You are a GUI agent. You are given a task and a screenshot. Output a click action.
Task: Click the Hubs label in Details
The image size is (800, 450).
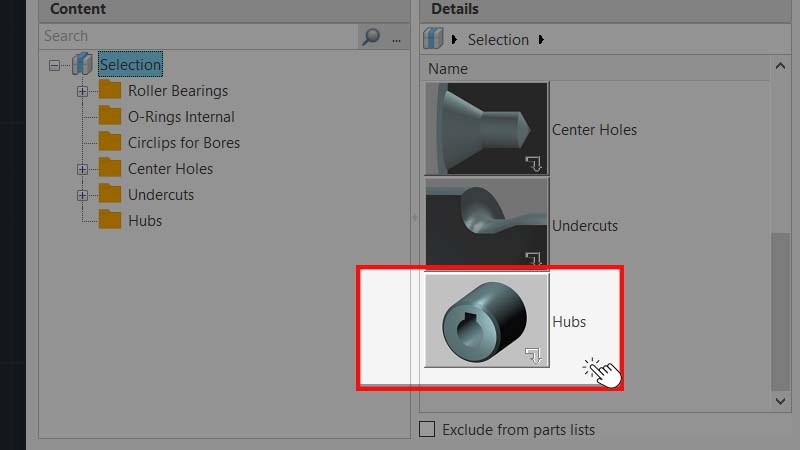(x=569, y=322)
